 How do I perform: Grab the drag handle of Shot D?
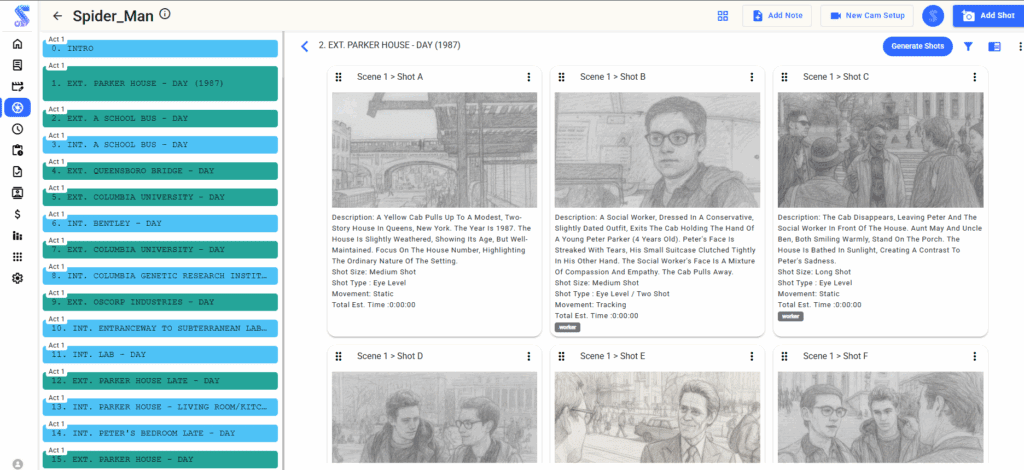pos(338,356)
